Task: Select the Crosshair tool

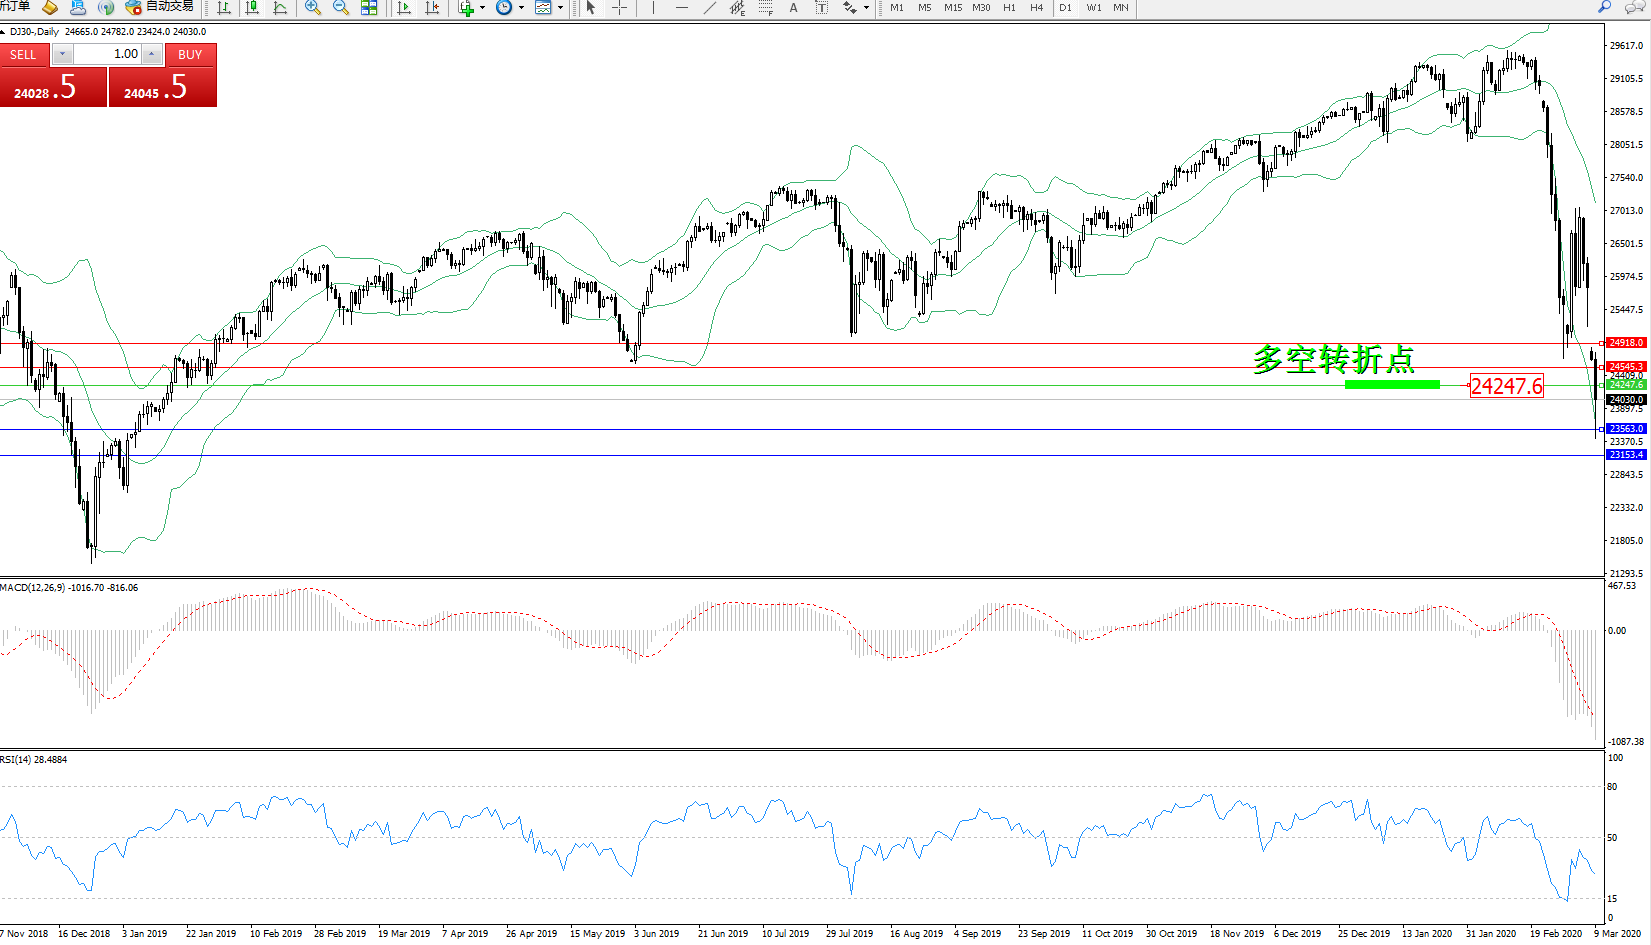Action: (x=619, y=8)
